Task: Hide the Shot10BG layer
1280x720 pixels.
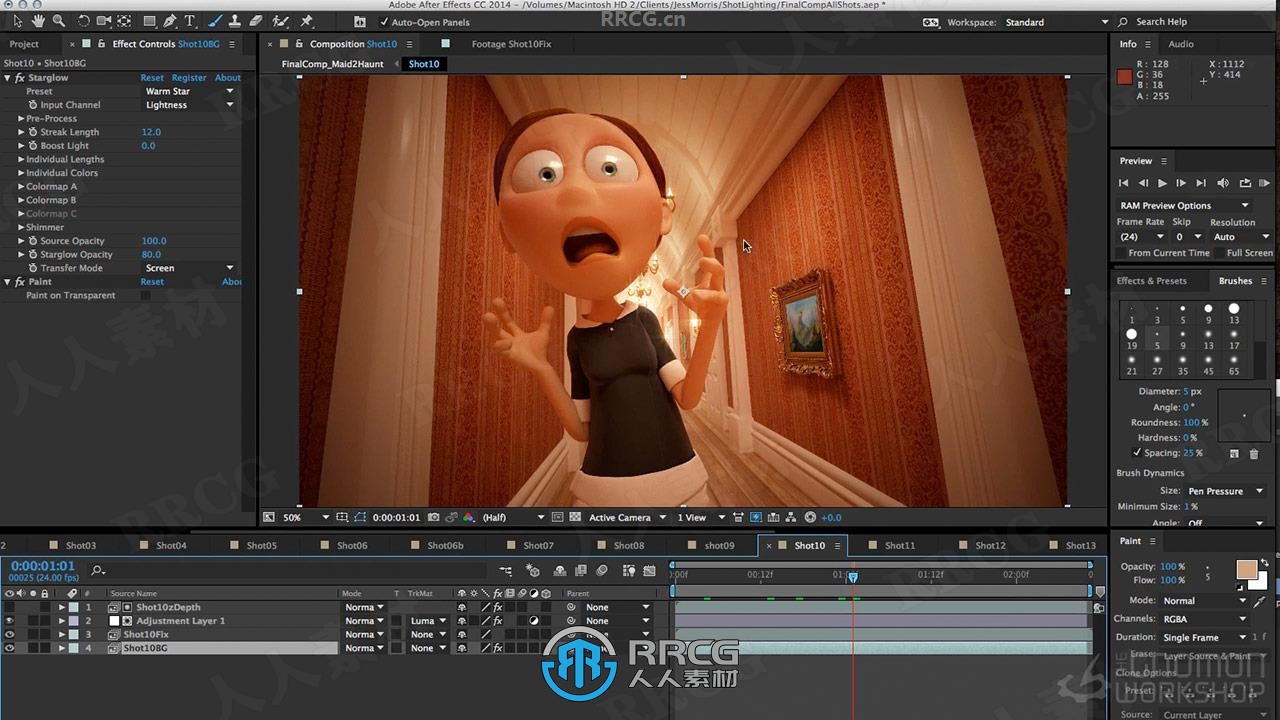Action: coord(9,648)
